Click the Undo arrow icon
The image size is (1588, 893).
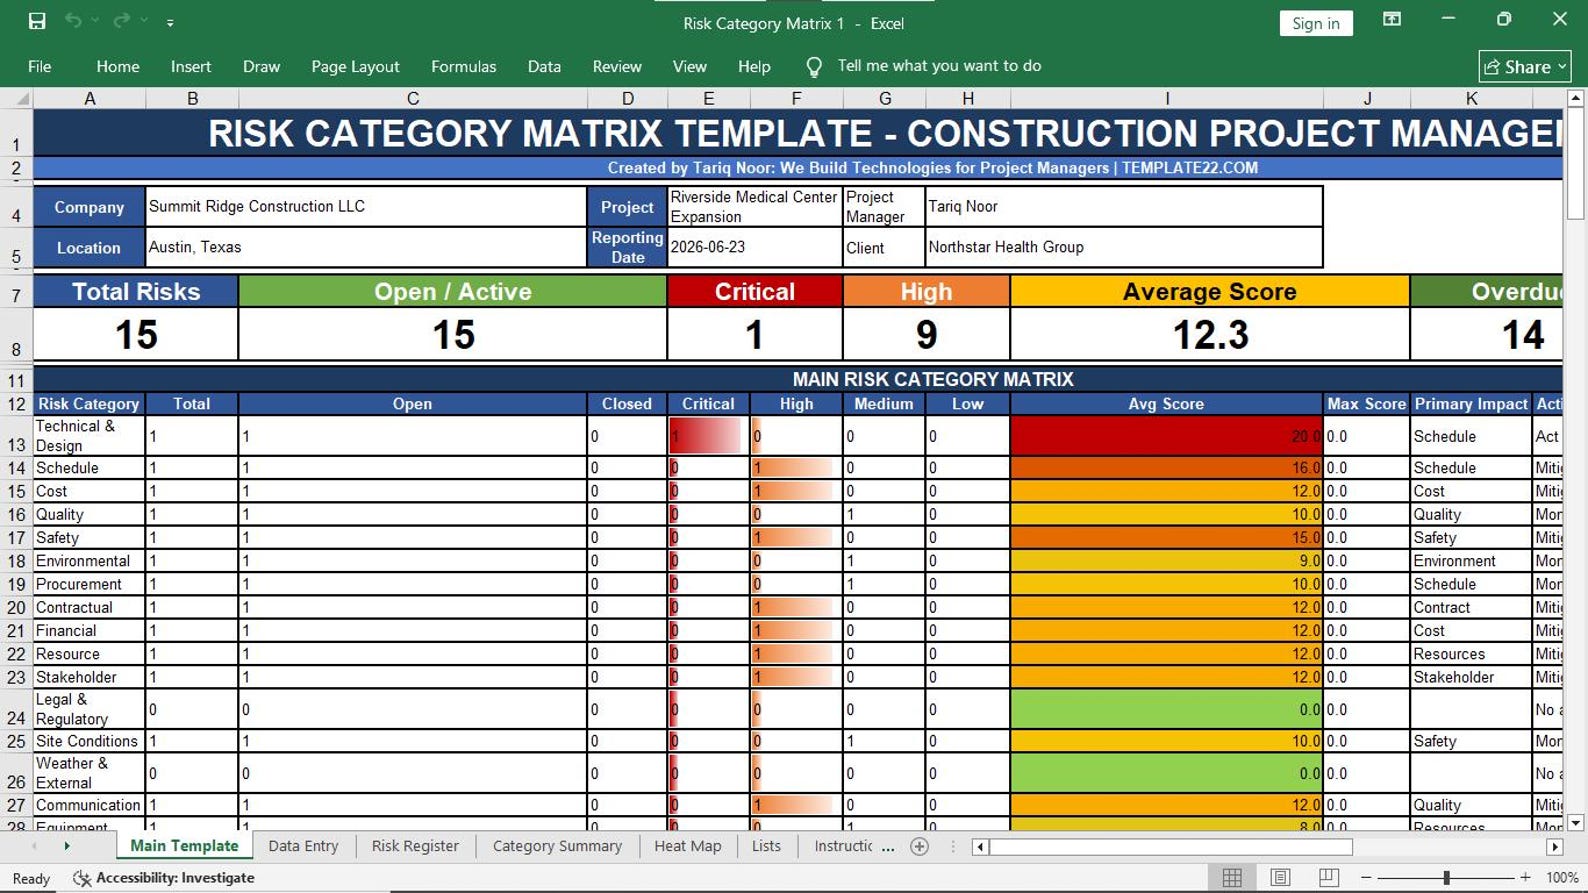73,21
